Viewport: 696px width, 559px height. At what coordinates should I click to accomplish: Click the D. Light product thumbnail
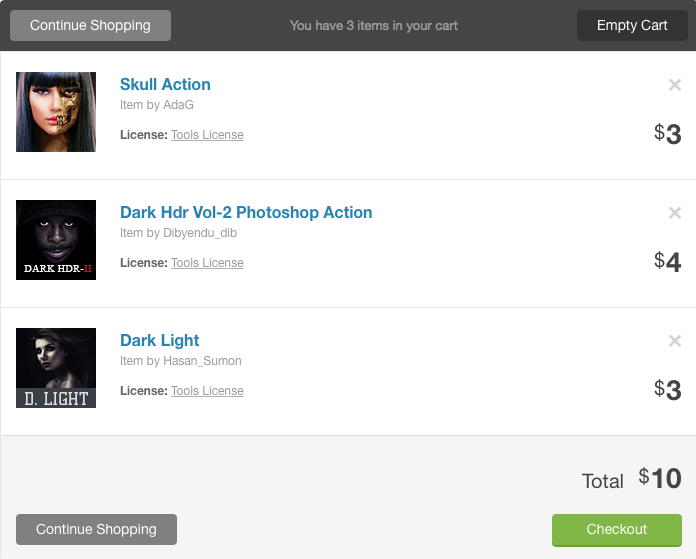[x=56, y=368]
